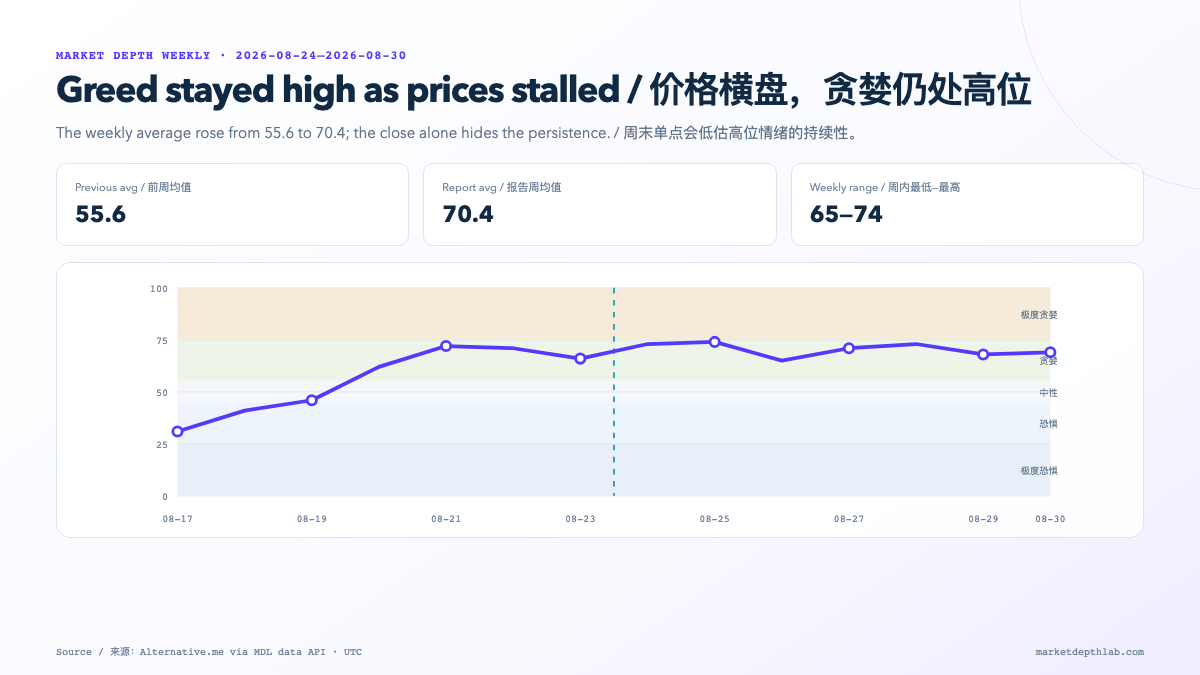
Task: Click the x-axis label 08-29
Action: (x=983, y=519)
